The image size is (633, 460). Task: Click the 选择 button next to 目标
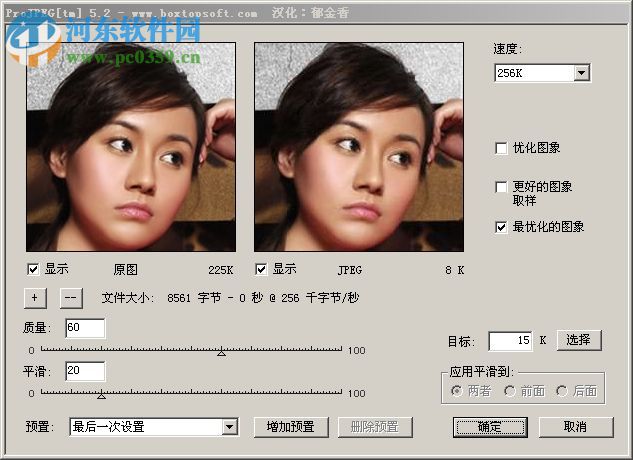pos(579,340)
